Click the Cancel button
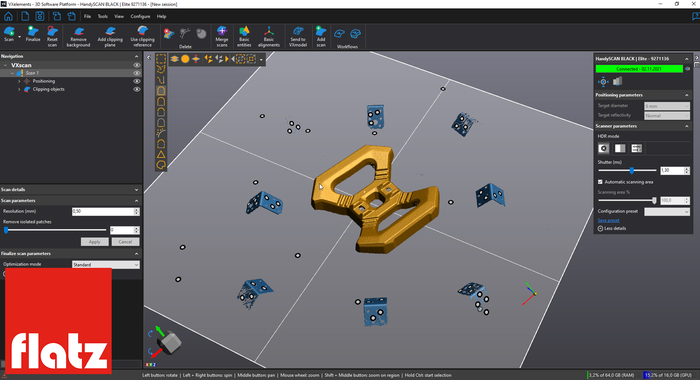Viewport: 700px width, 380px height. coord(125,242)
